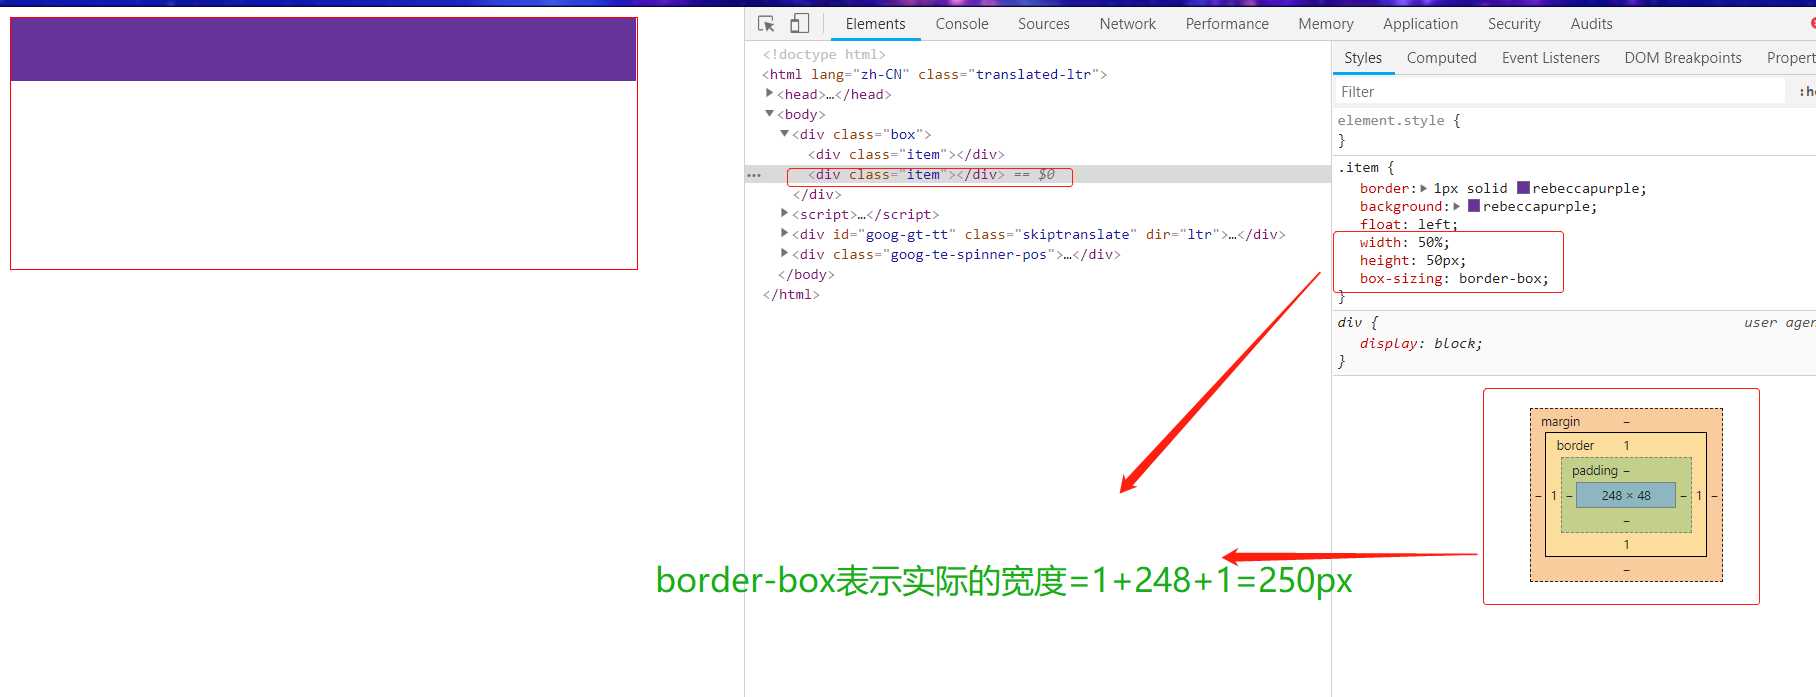Click the display block user agent value

[x=1454, y=343]
